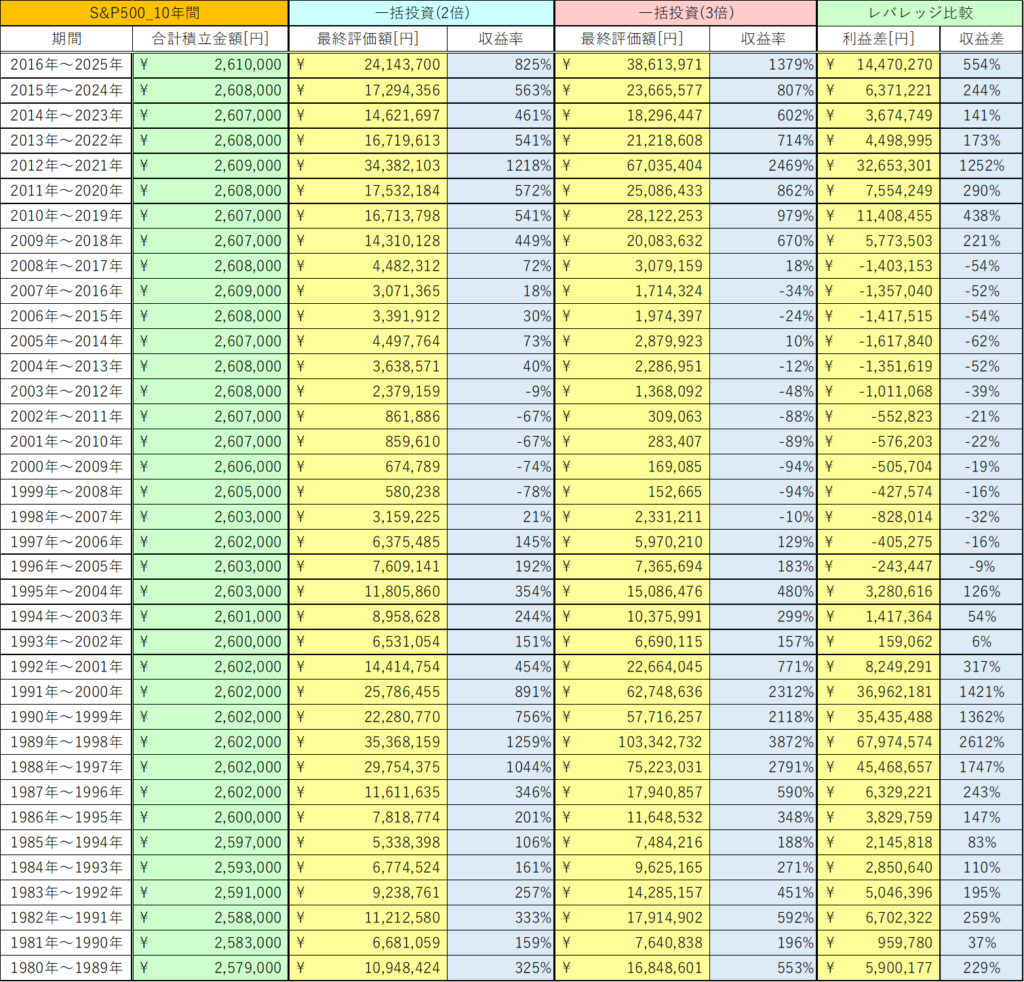
Task: Select the 2016年～2025年 period cell
Action: tap(67, 64)
